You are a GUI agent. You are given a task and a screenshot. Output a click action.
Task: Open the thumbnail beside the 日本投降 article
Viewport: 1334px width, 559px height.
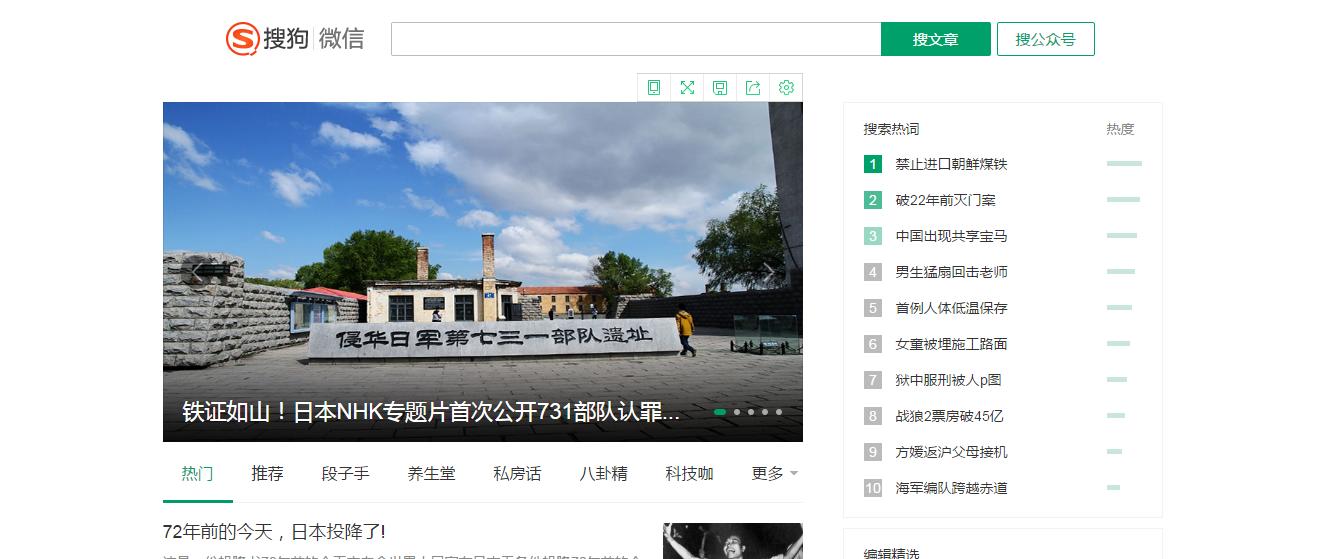[733, 541]
